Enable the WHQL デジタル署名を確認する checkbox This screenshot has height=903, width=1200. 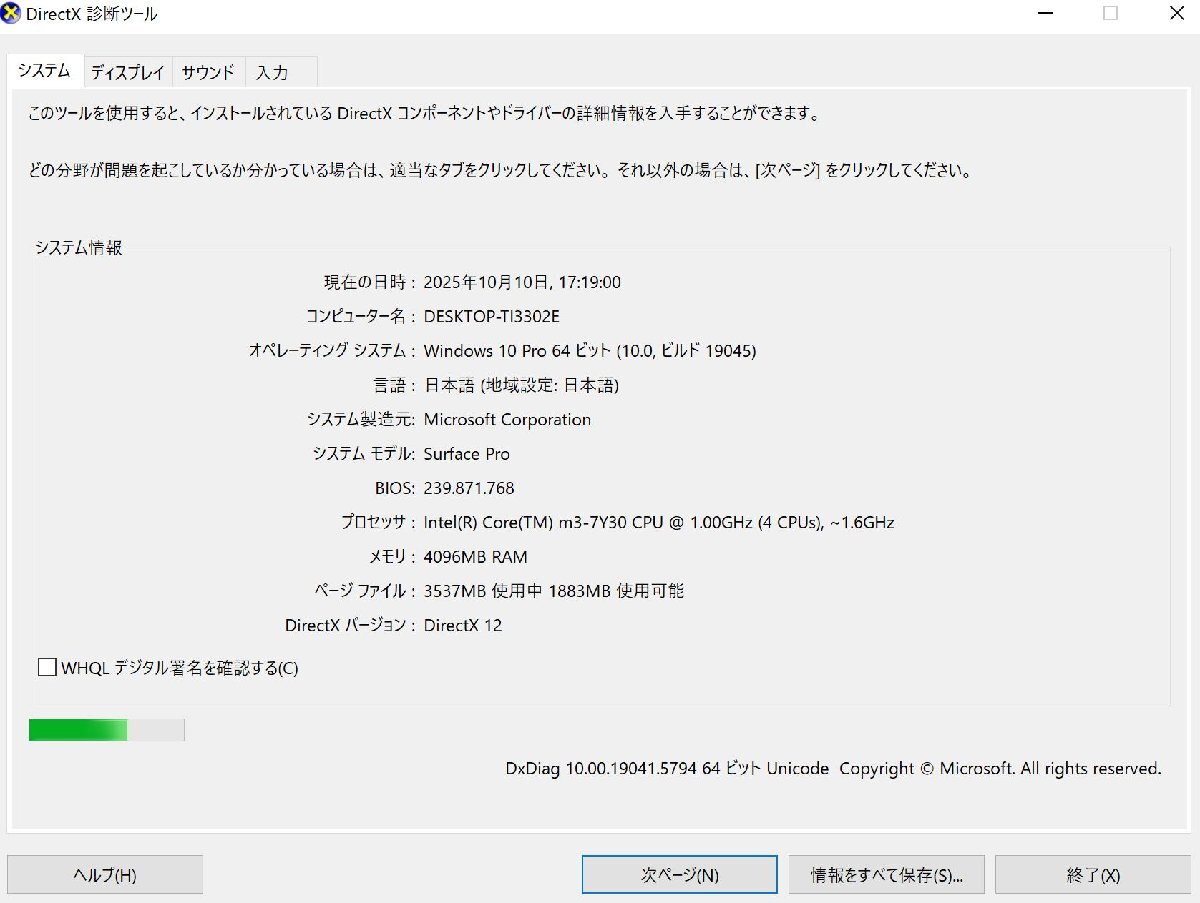[x=46, y=666]
